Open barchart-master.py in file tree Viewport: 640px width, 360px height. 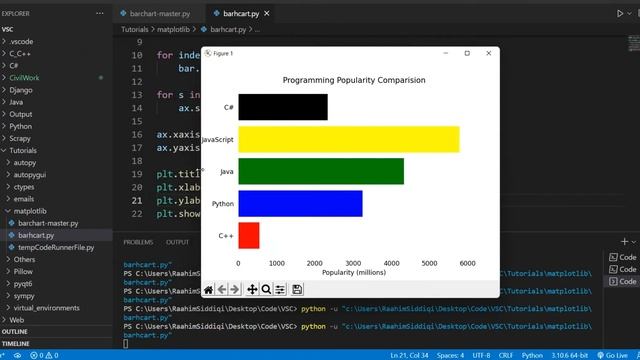coord(56,223)
